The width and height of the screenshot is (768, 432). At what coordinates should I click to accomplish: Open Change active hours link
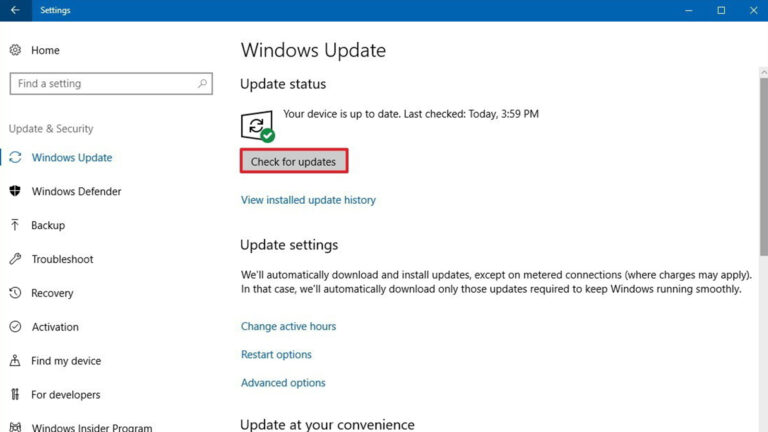[288, 326]
